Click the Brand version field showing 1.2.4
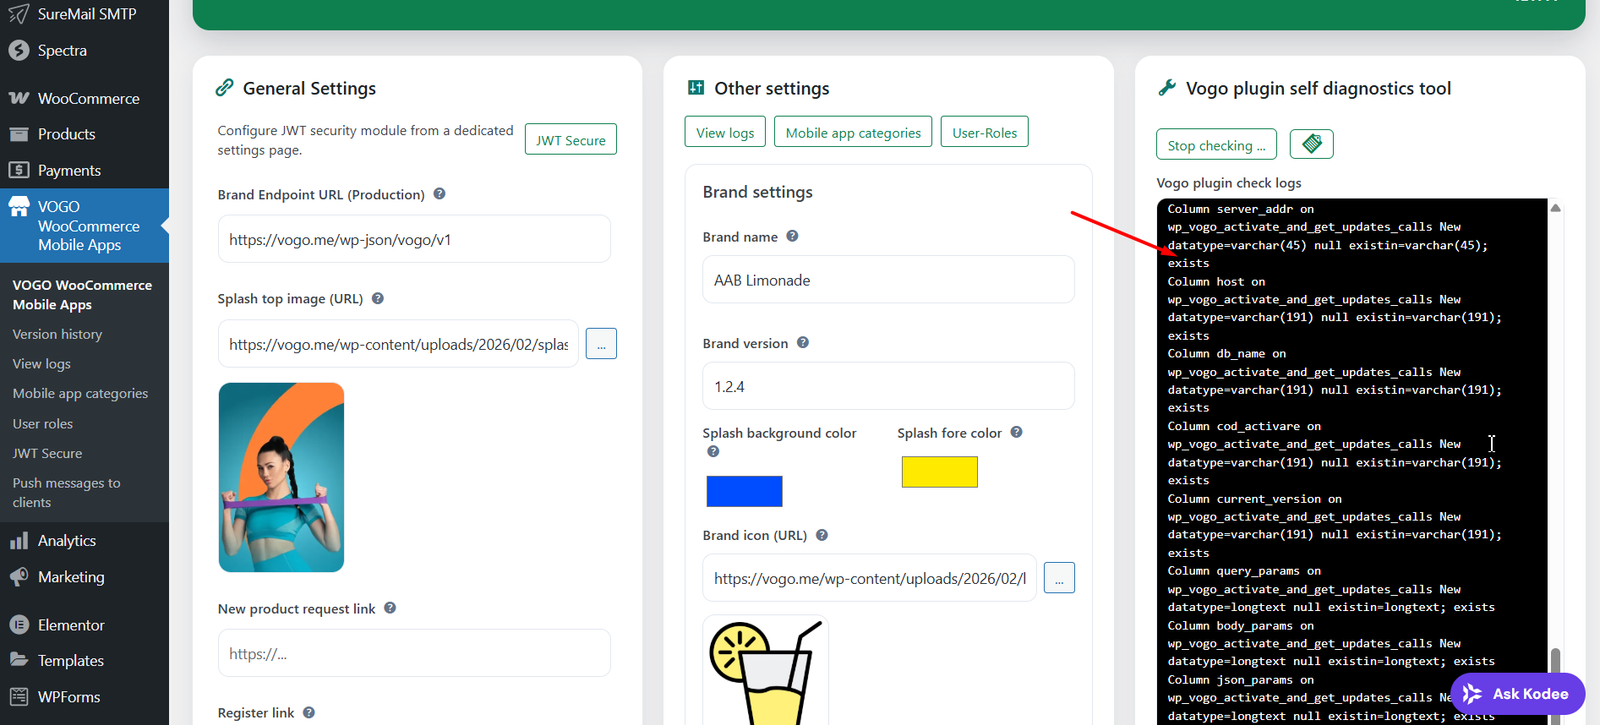1600x725 pixels. pyautogui.click(x=888, y=386)
